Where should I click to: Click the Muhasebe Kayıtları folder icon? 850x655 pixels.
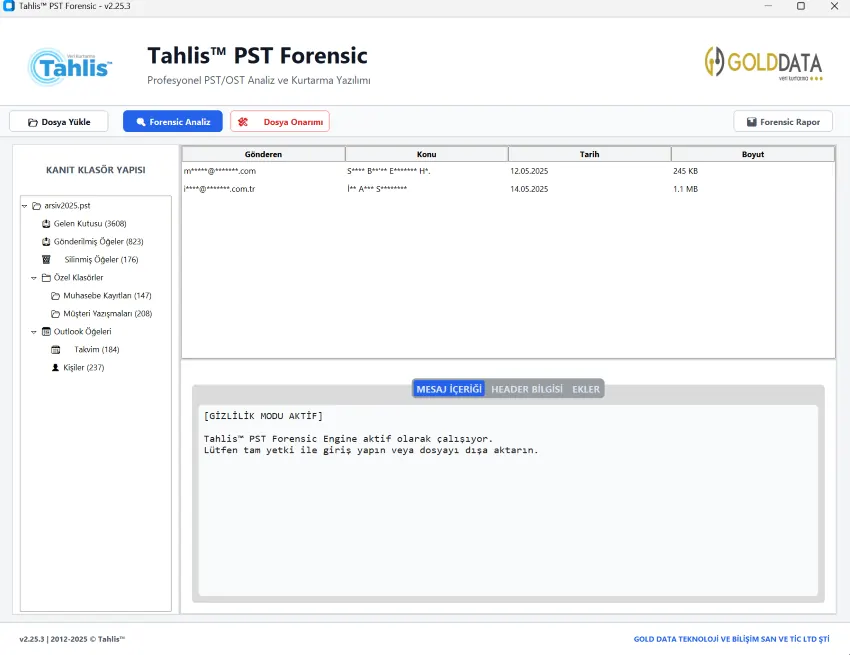(57, 295)
